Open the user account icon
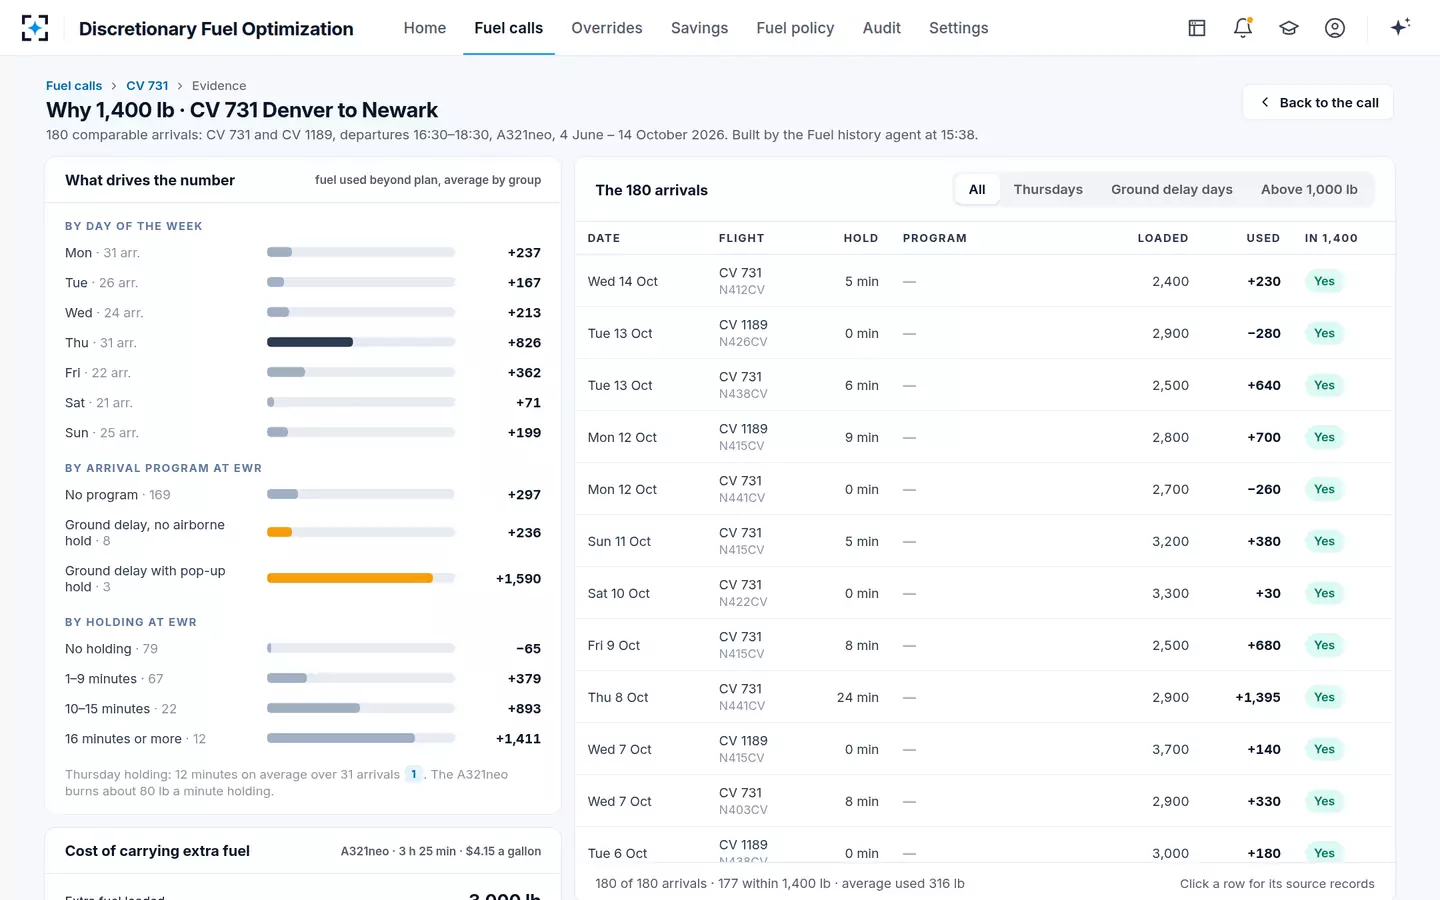This screenshot has height=900, width=1440. point(1335,28)
